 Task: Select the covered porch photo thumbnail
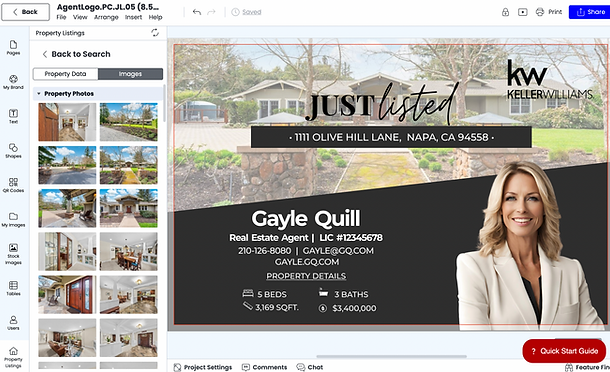coord(67,208)
